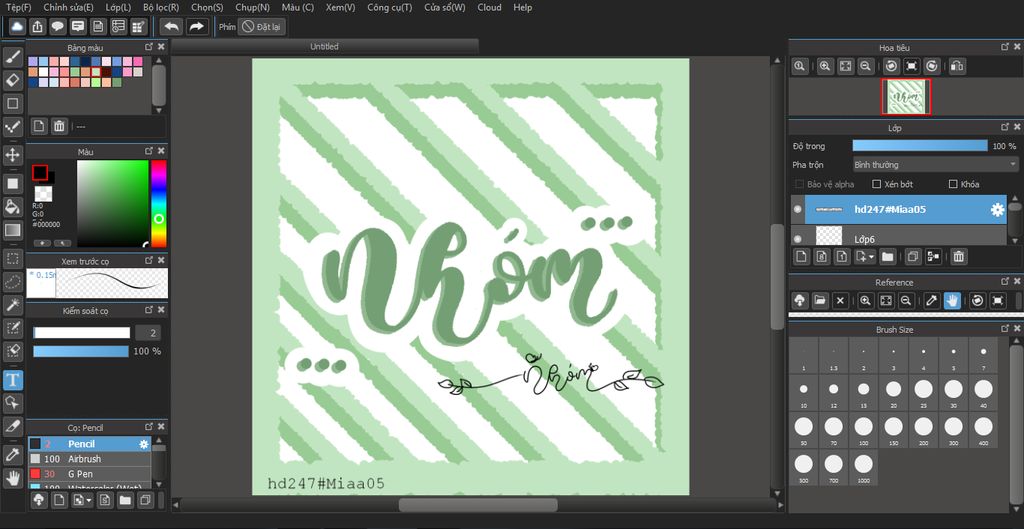This screenshot has height=529, width=1024.
Task: Select the Eraser tool
Action: (12, 80)
